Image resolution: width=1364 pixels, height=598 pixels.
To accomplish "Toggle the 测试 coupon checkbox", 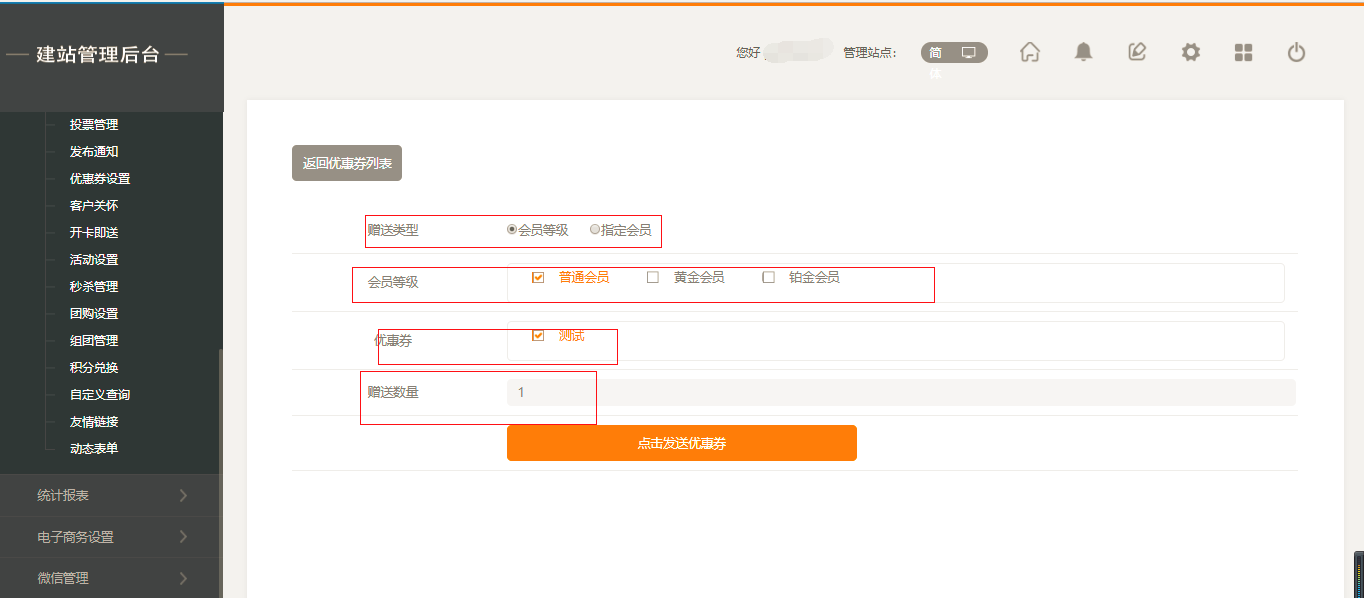I will point(538,336).
